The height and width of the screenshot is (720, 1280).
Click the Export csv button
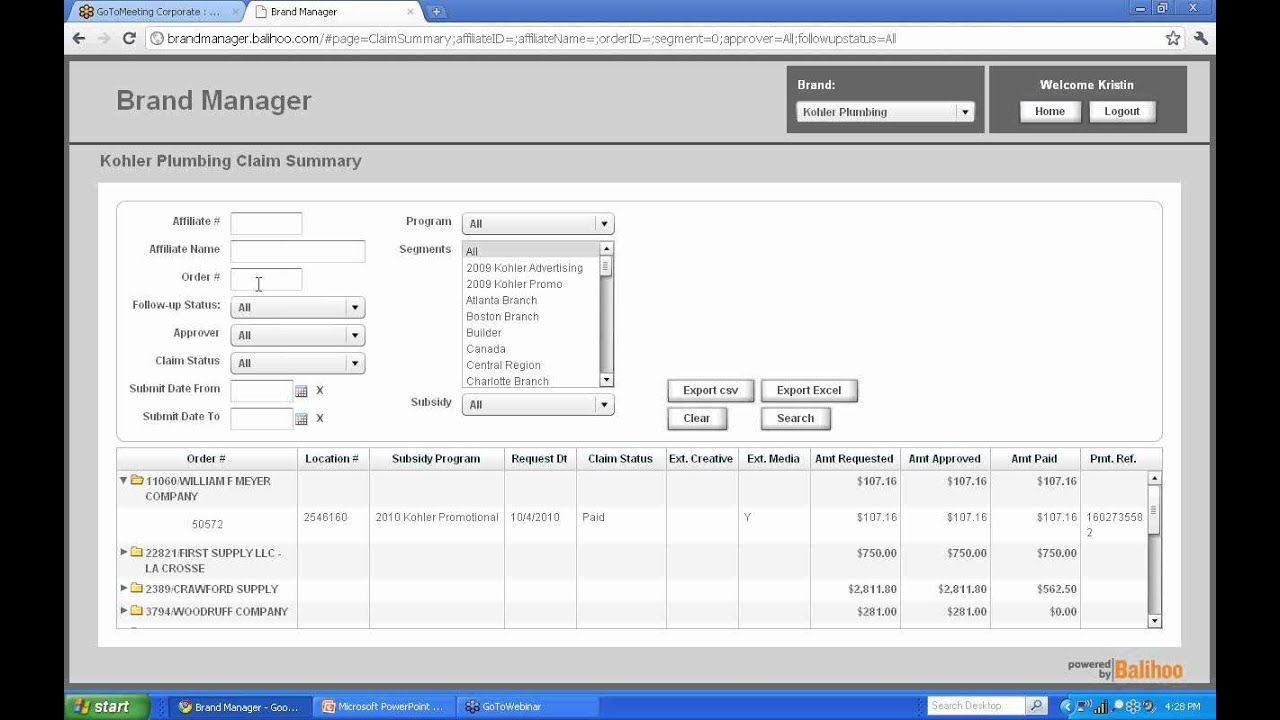pyautogui.click(x=710, y=391)
